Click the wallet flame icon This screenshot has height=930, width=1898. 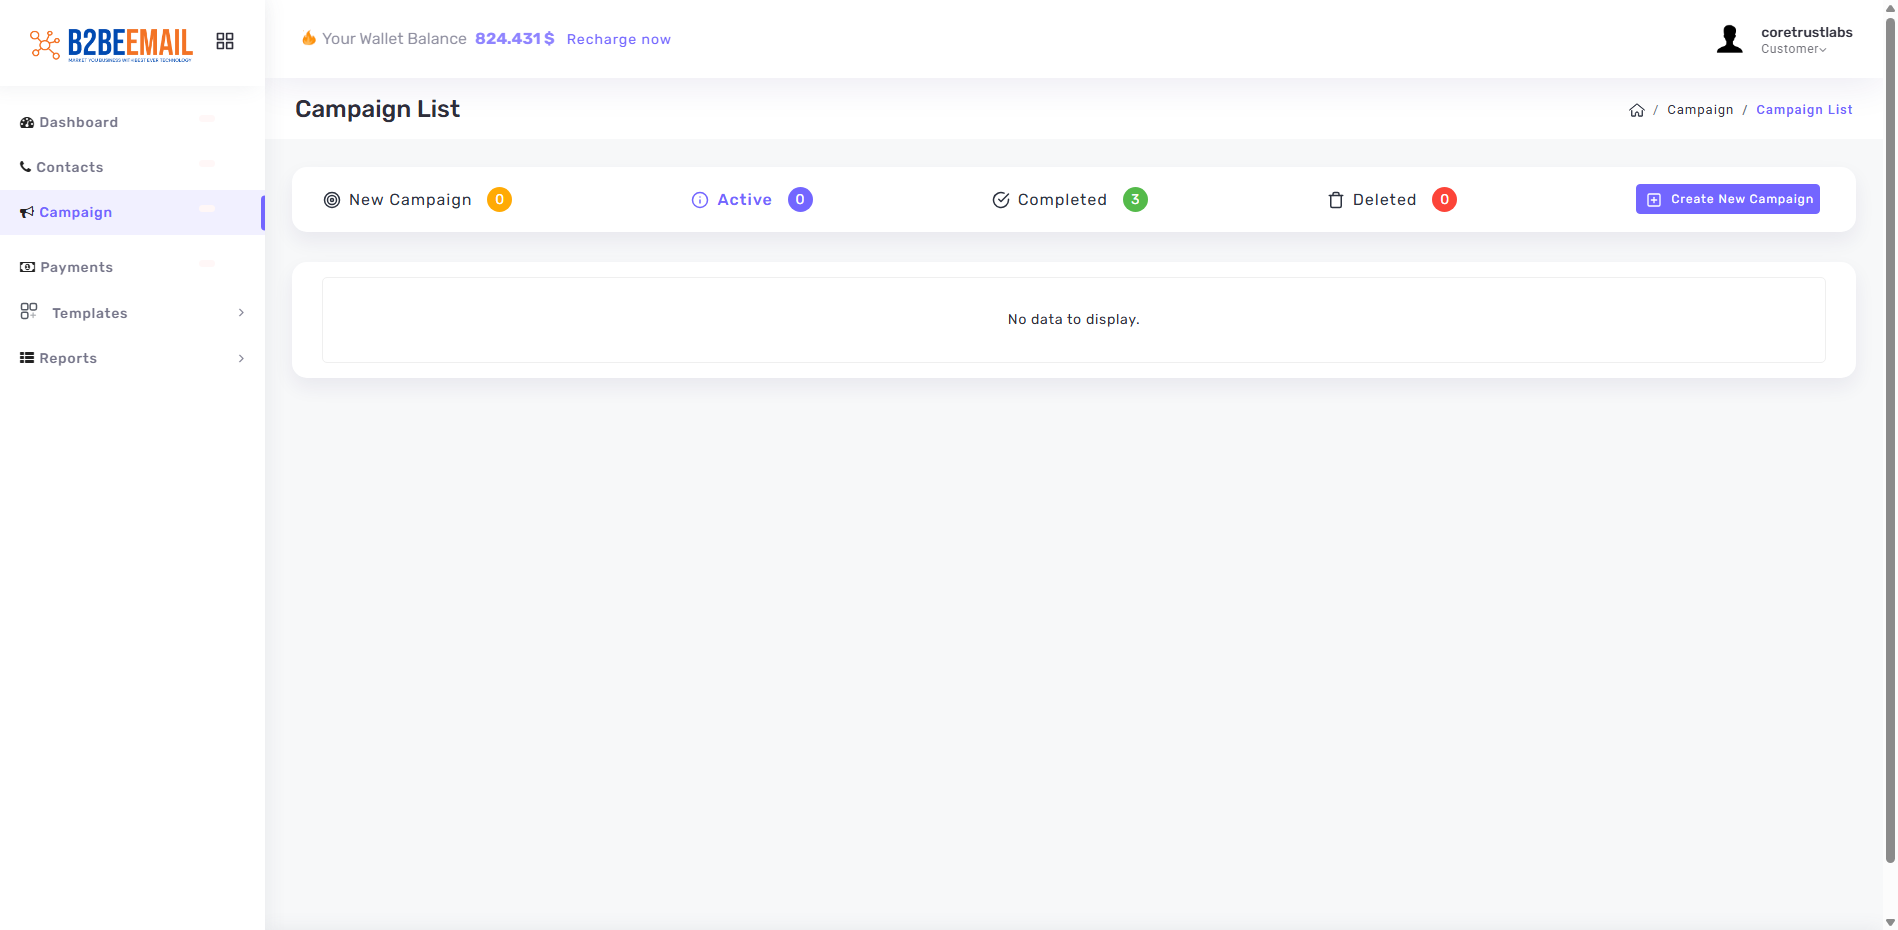coord(309,38)
